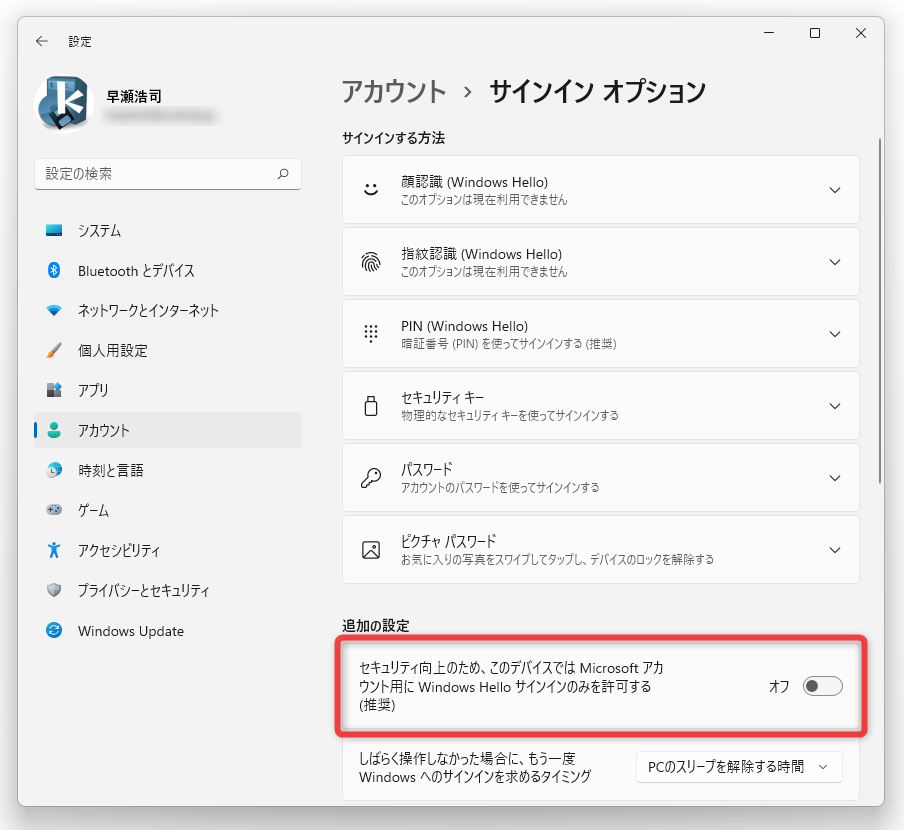Click the 追加の設定 heading

[376, 625]
